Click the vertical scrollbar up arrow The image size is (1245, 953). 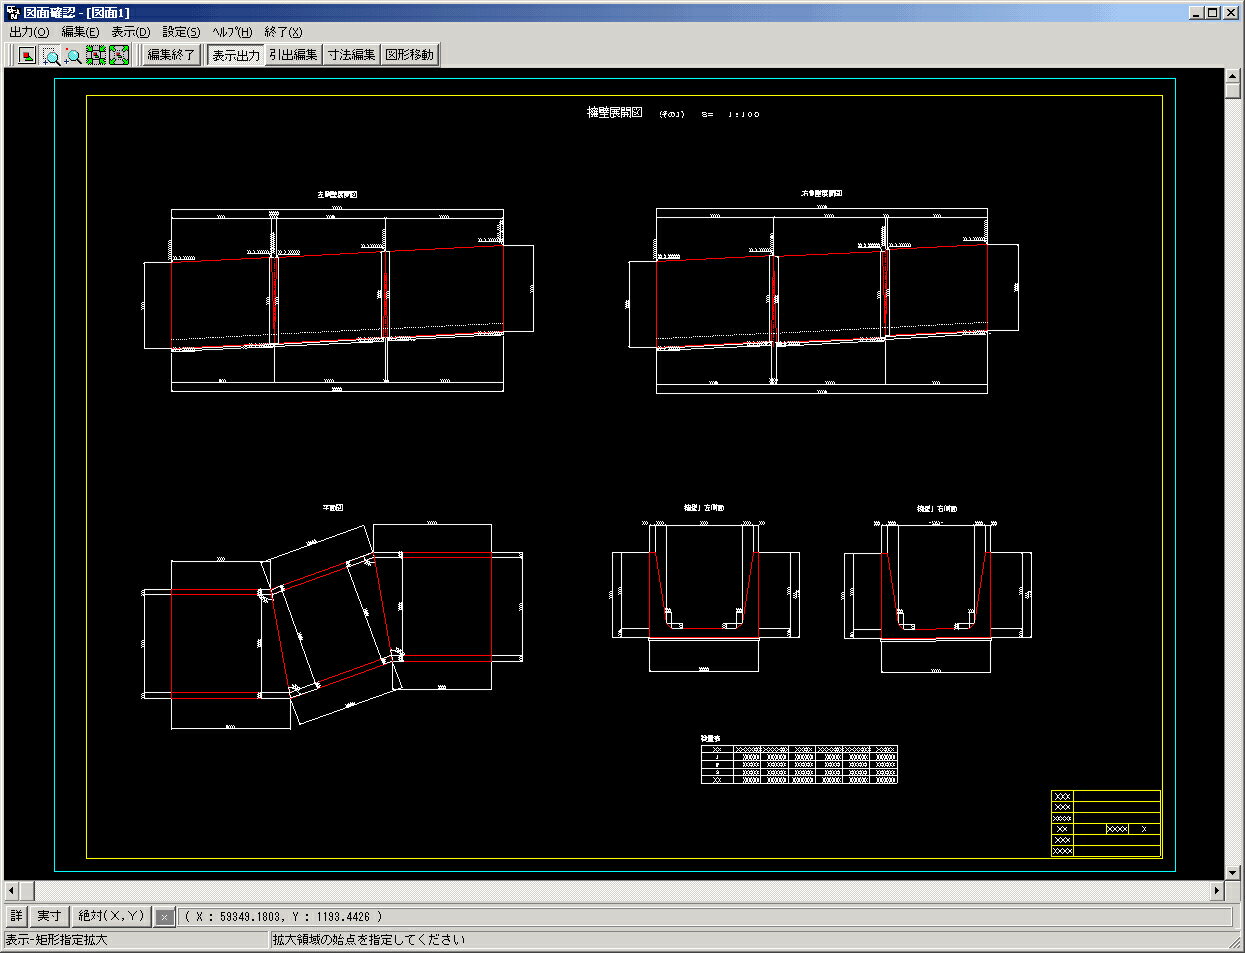(1232, 74)
